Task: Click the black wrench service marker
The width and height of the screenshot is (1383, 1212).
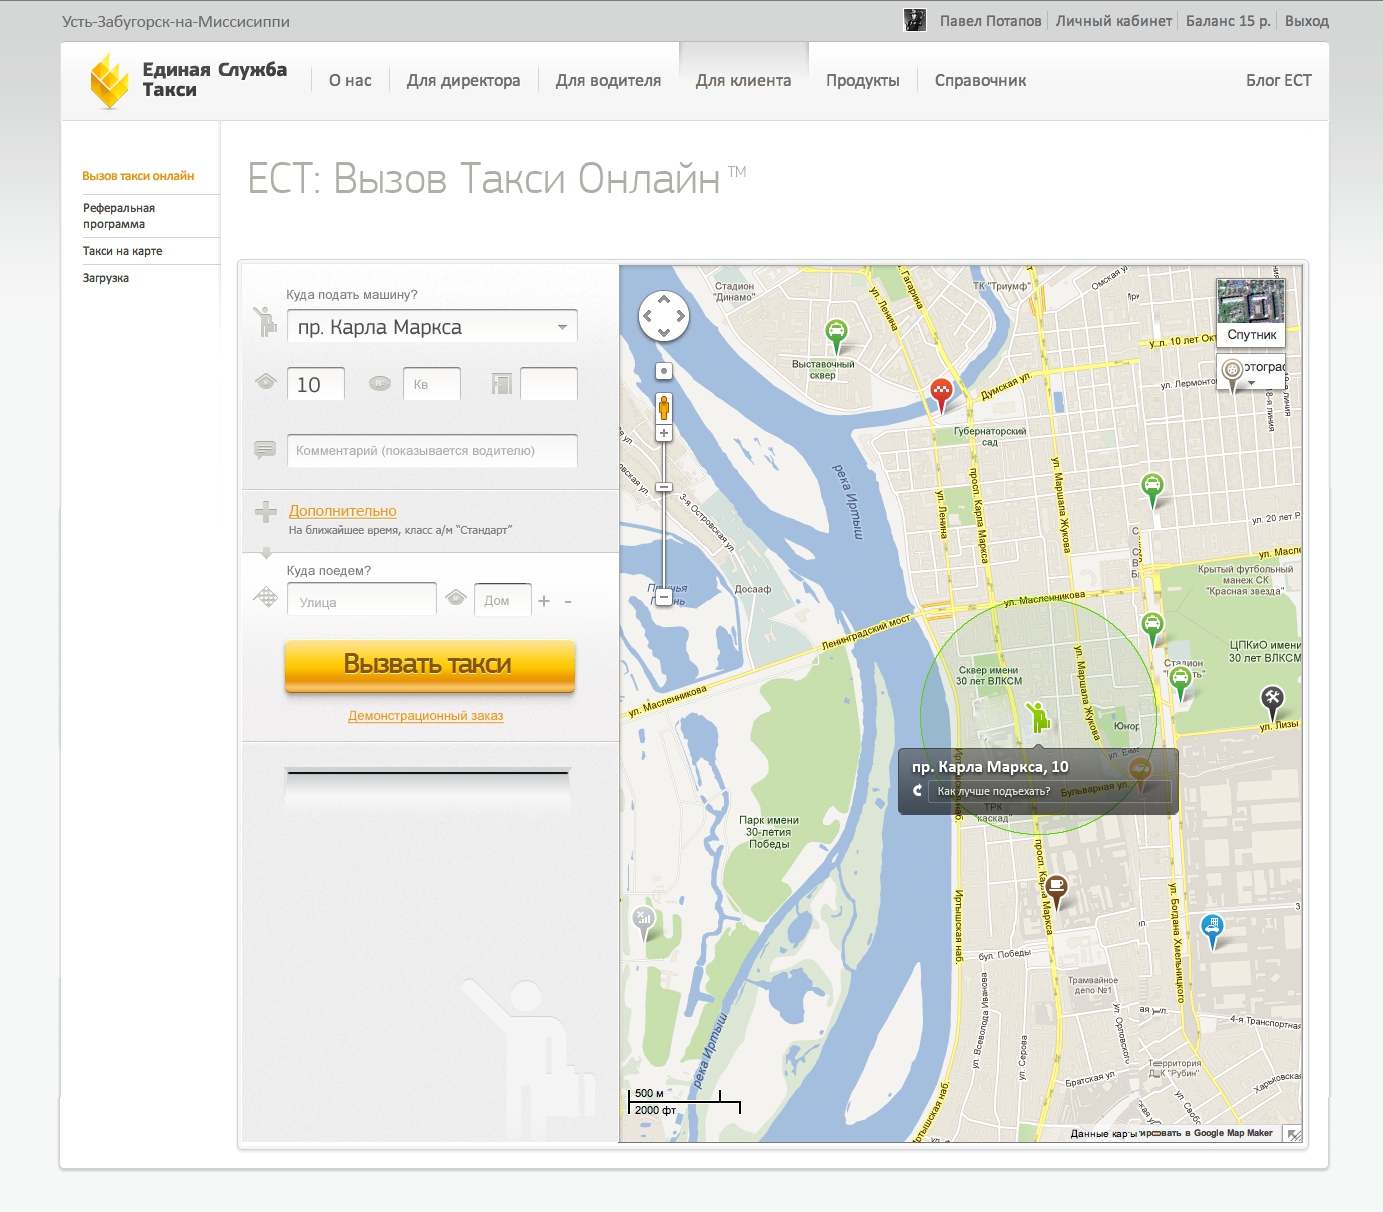Action: click(x=1272, y=702)
